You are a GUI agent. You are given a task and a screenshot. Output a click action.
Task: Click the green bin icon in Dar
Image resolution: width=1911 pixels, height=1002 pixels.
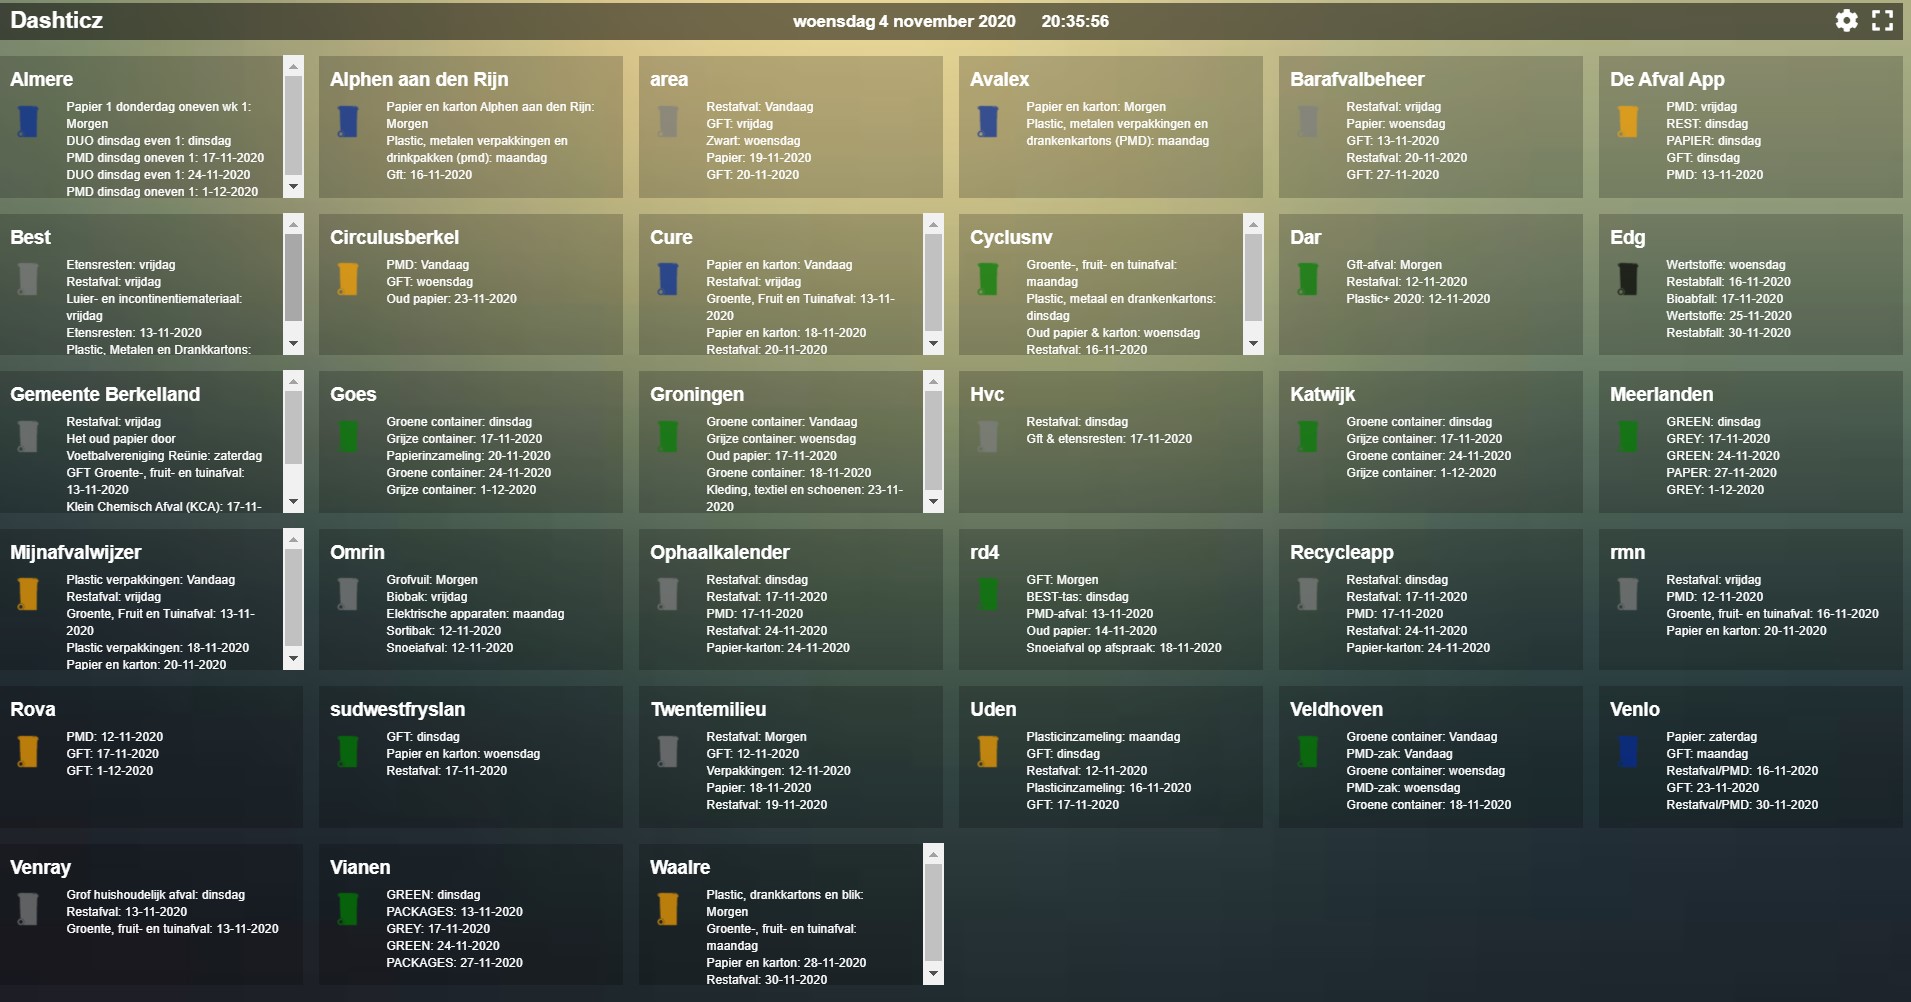click(x=1308, y=279)
